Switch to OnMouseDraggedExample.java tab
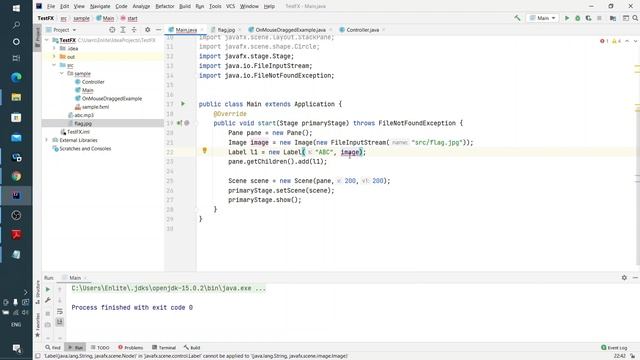 [x=290, y=30]
